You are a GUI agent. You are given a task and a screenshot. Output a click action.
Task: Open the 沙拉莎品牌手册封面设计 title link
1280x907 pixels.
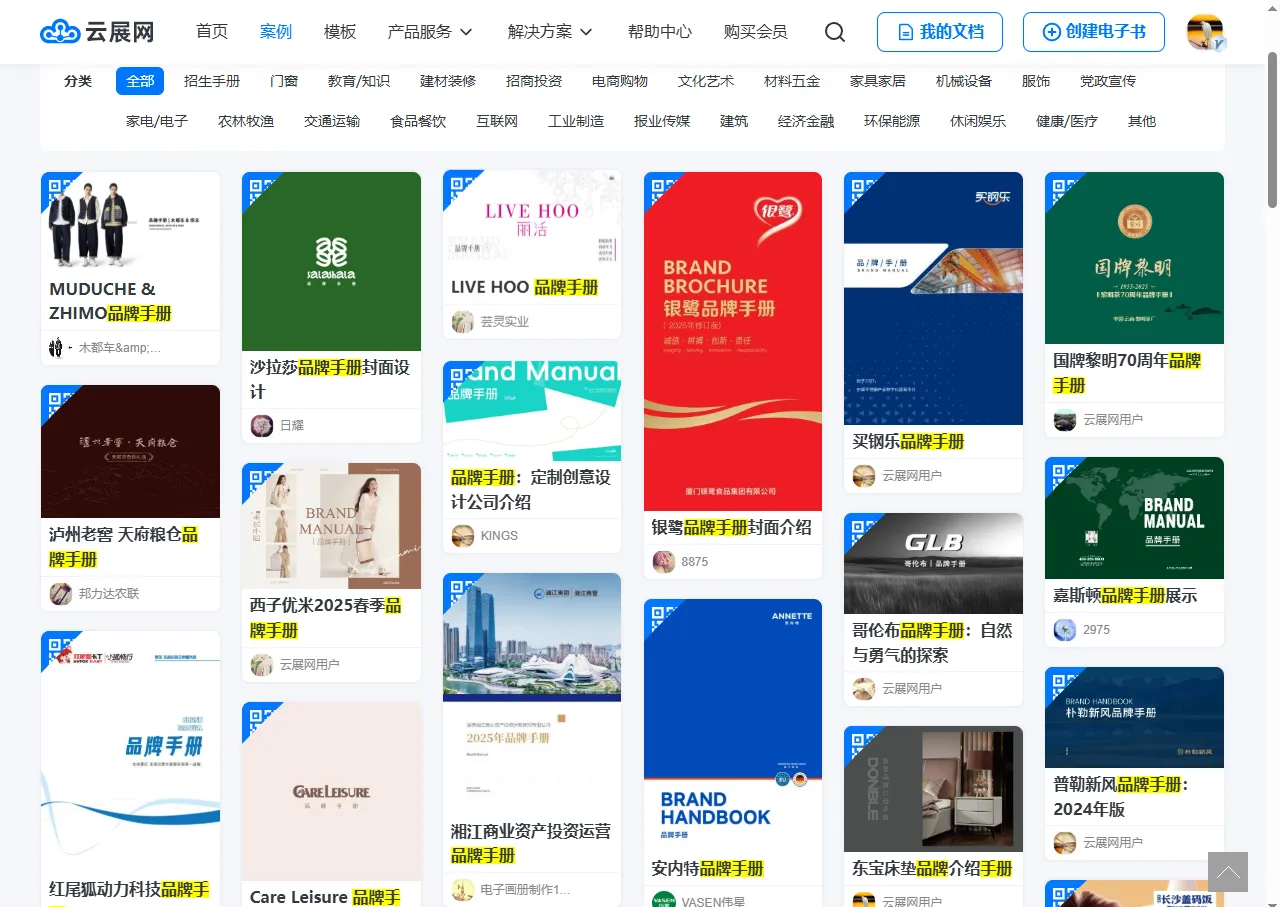point(331,379)
